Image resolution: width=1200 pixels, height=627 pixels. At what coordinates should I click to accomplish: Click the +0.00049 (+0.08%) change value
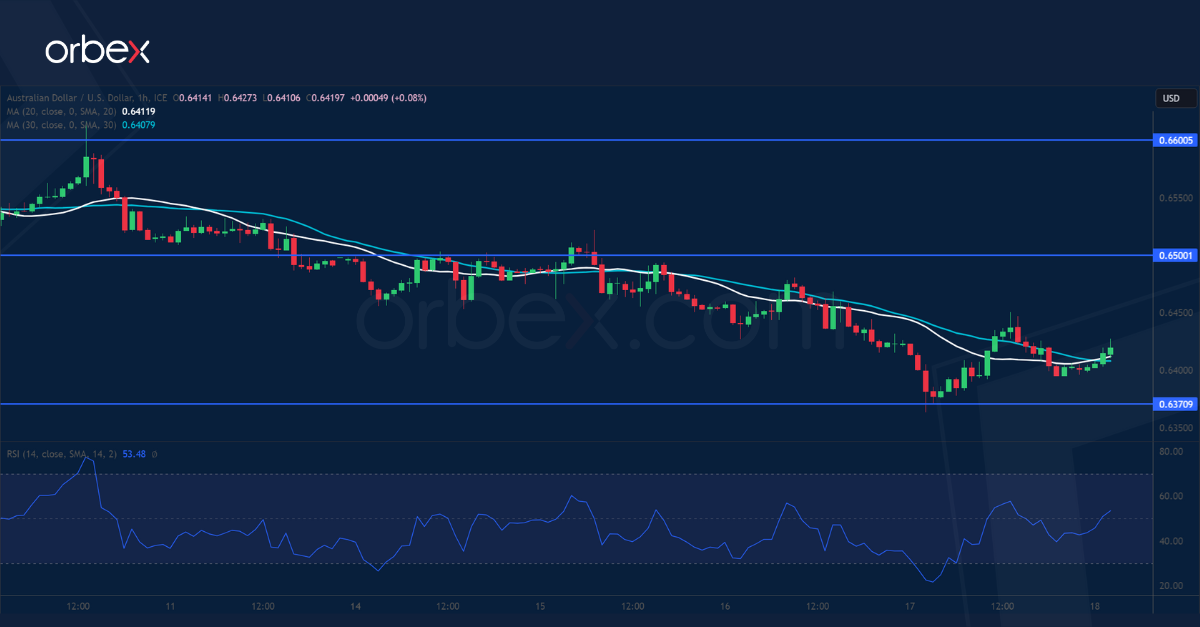[390, 98]
